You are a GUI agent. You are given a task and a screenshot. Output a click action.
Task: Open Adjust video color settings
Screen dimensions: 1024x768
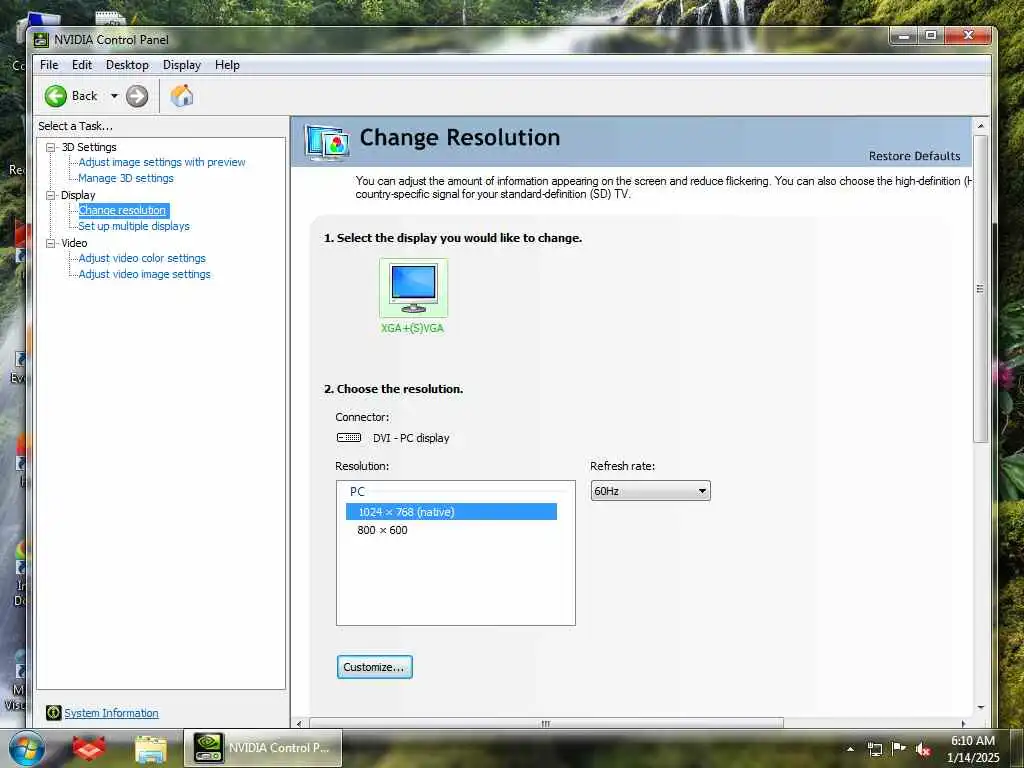[x=142, y=258]
